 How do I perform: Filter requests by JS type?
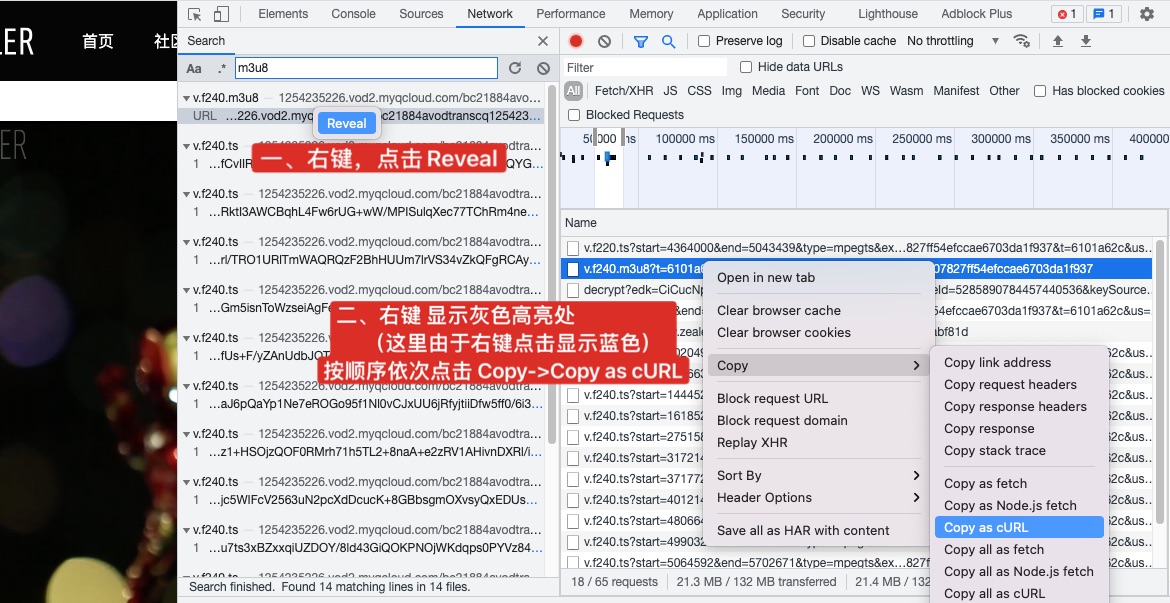pyautogui.click(x=670, y=91)
